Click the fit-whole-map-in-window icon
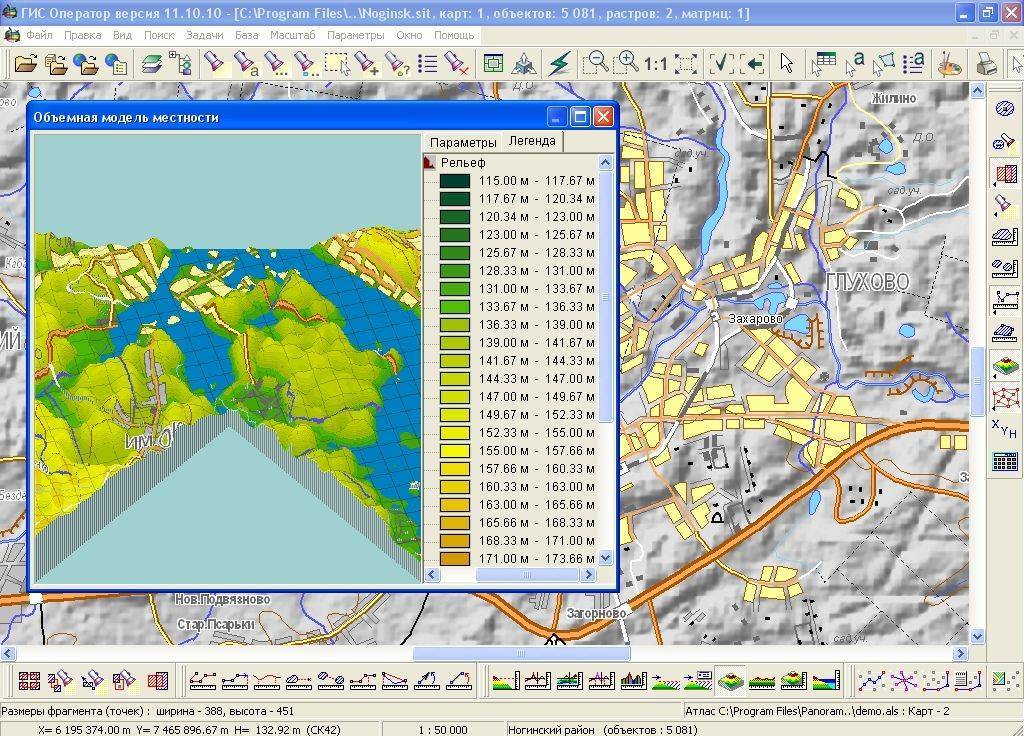The width and height of the screenshot is (1024, 736). pos(686,63)
